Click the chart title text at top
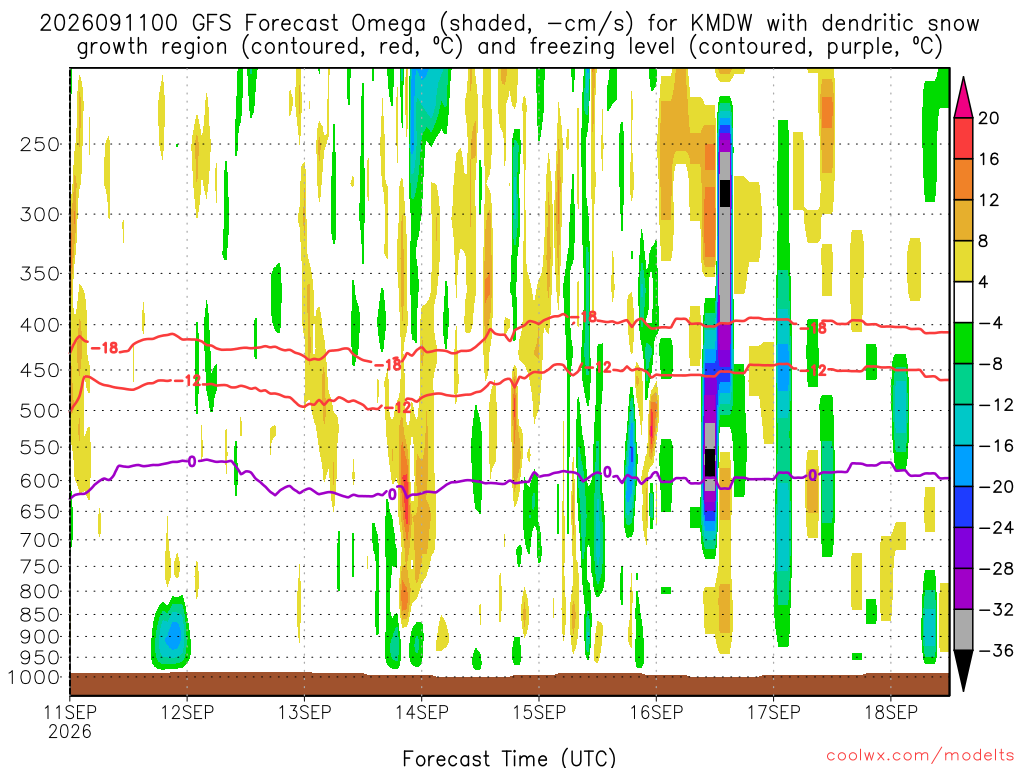The width and height of the screenshot is (1024, 768). 509,35
